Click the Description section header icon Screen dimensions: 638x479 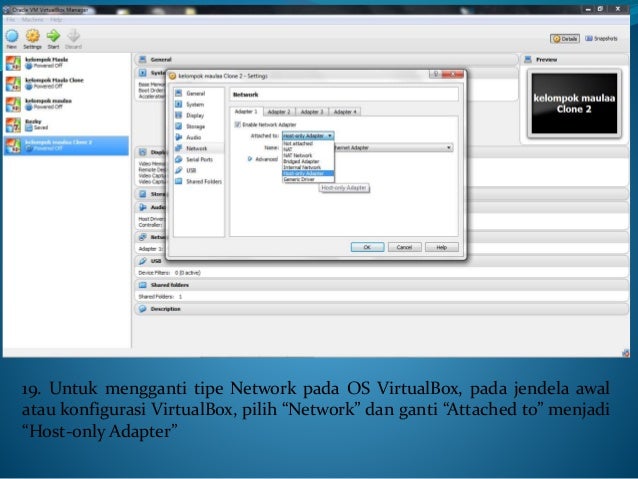tap(142, 309)
